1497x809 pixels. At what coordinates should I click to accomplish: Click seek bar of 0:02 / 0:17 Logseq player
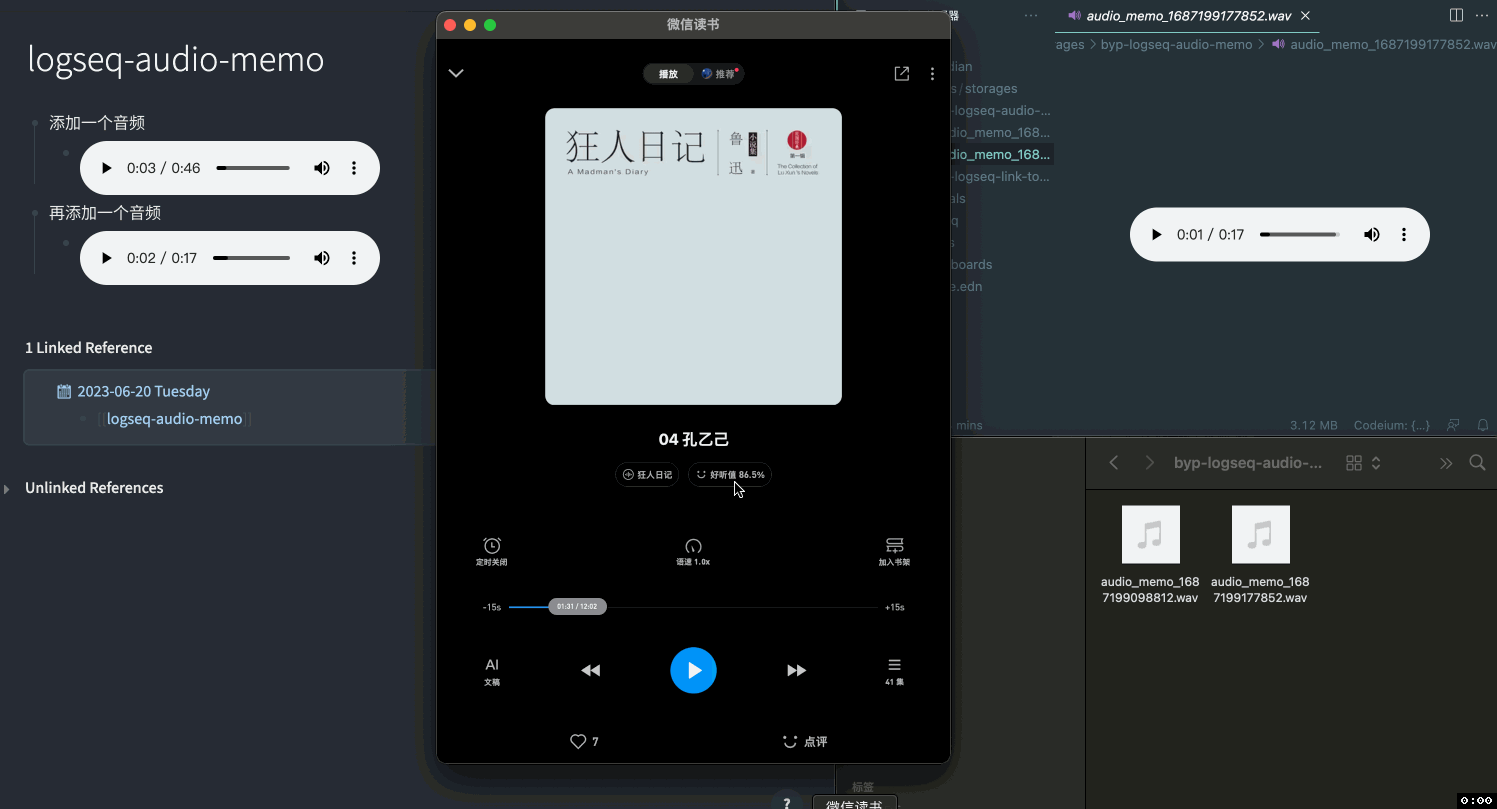[251, 258]
